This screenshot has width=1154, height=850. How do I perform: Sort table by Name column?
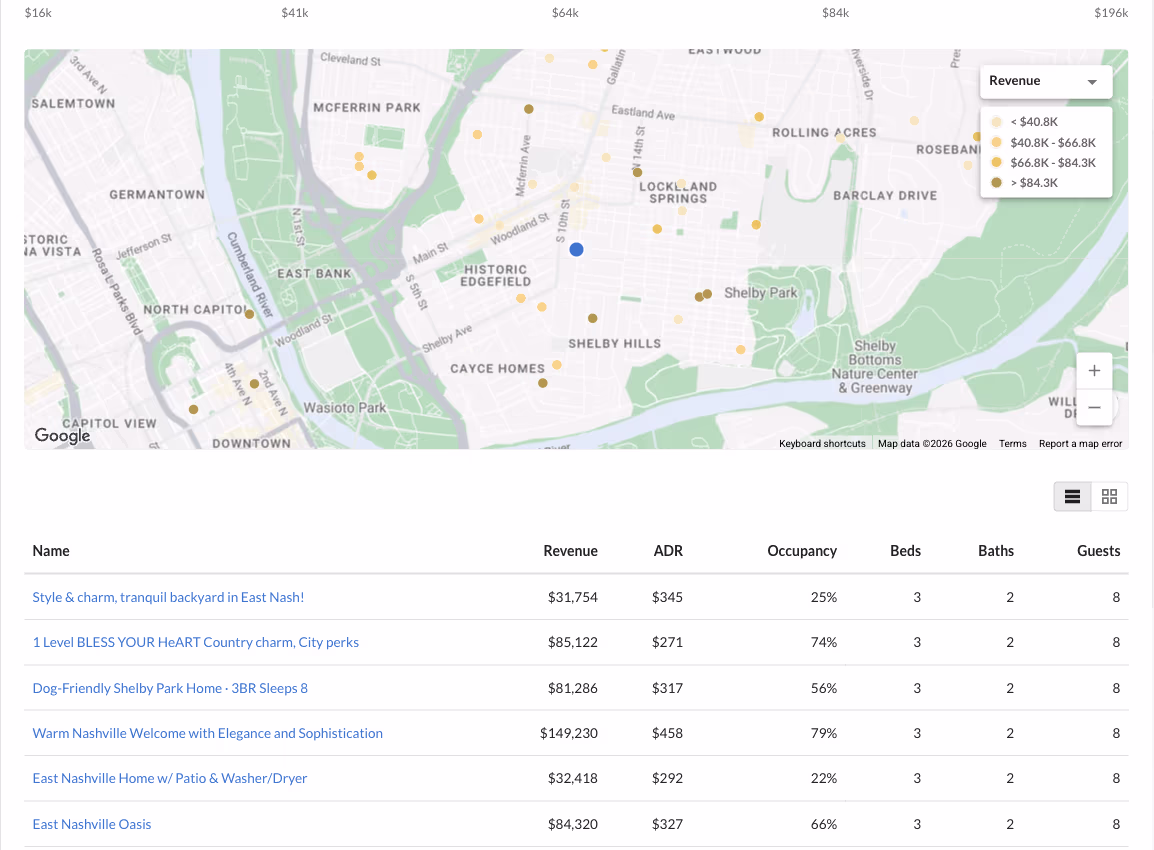click(51, 550)
